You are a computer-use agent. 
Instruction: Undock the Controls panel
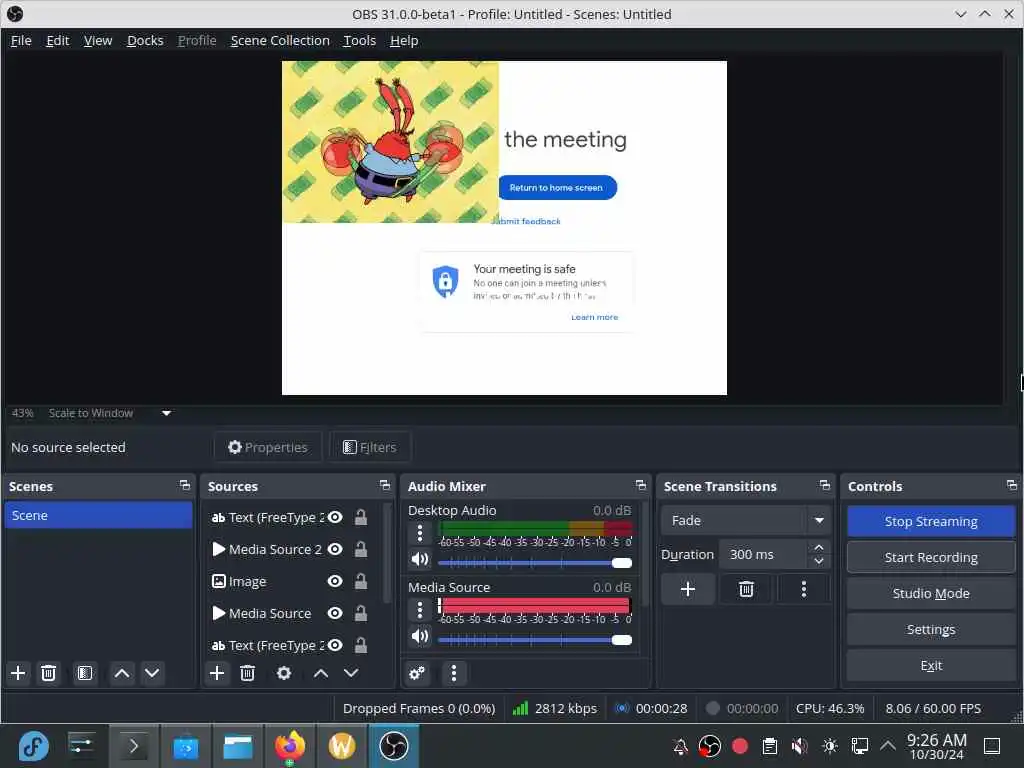(x=1012, y=485)
